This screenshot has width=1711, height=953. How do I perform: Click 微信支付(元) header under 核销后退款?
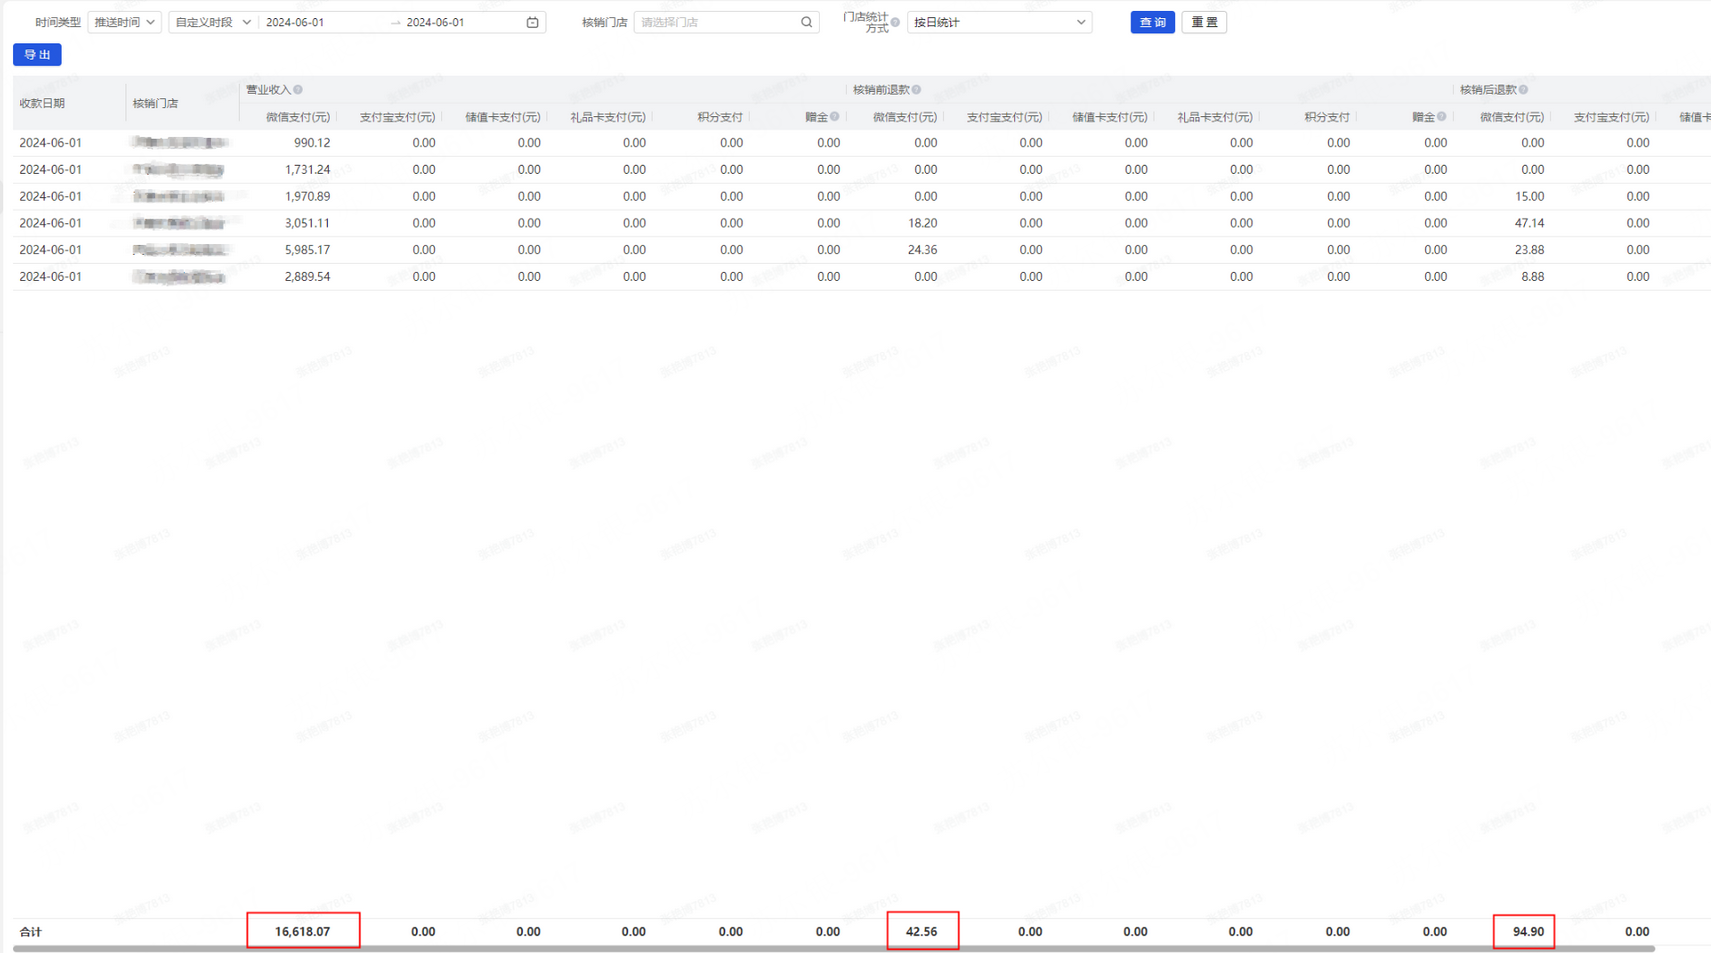pyautogui.click(x=1512, y=117)
